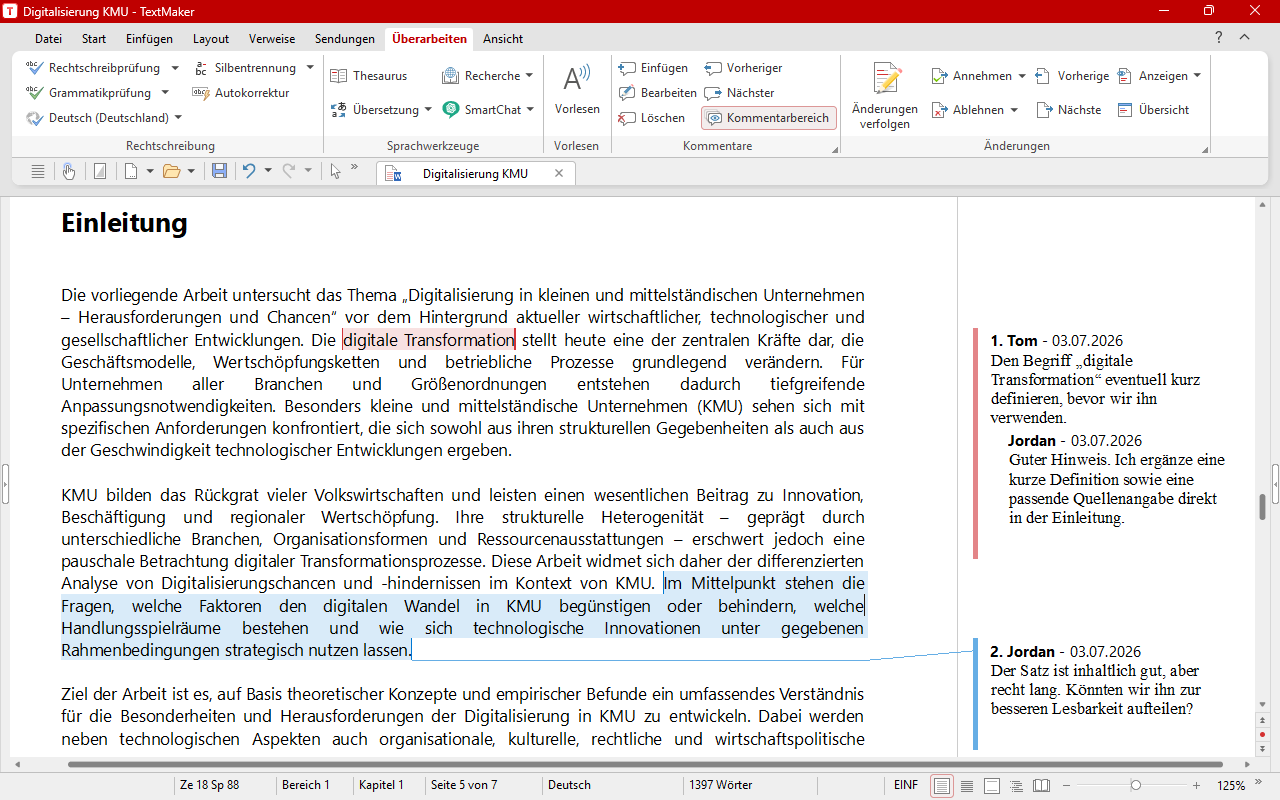Expand the Recherche dropdown arrow
This screenshot has width=1280, height=800.
coord(529,76)
